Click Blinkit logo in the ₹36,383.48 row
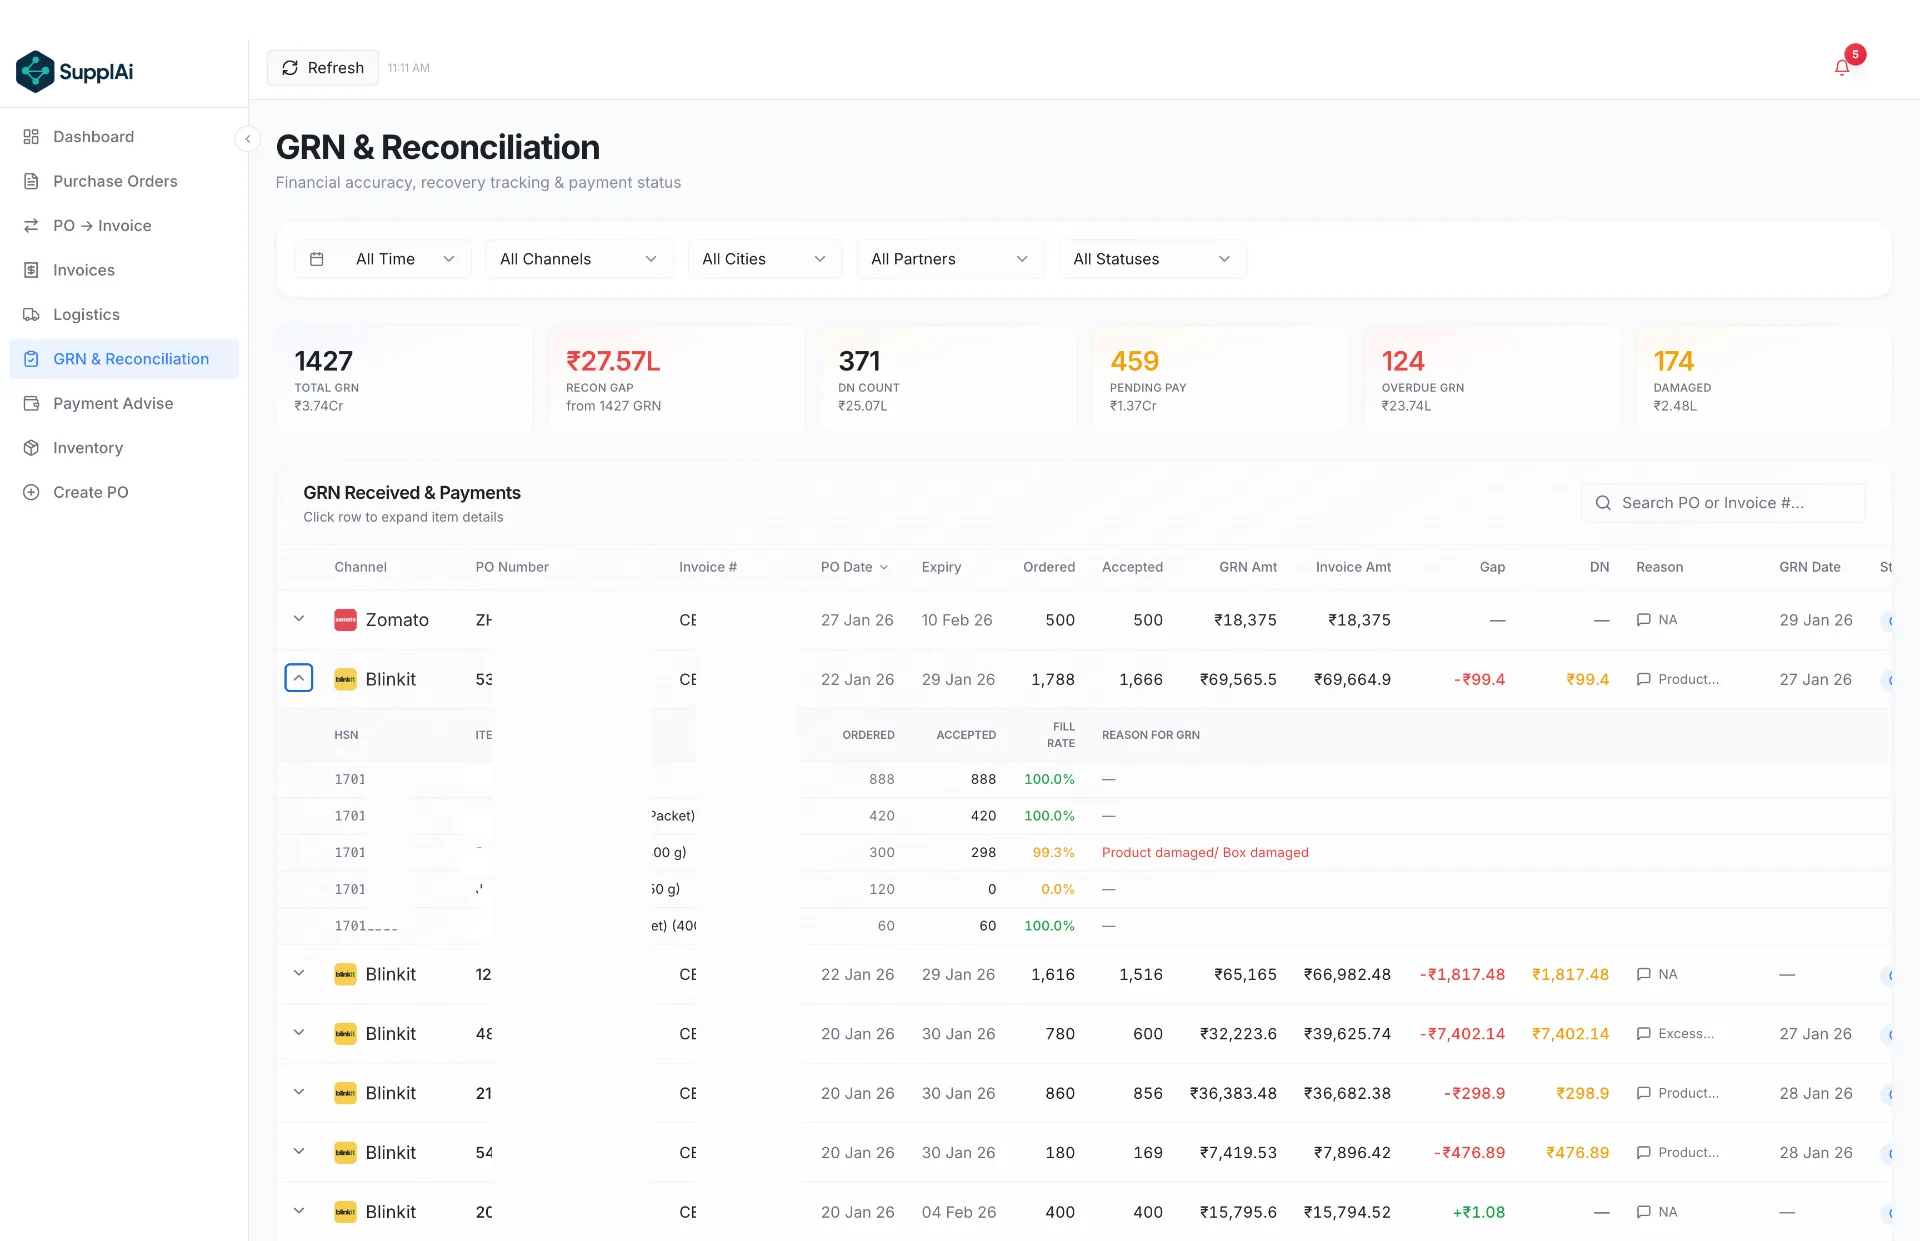This screenshot has height=1241, width=1920. click(345, 1093)
